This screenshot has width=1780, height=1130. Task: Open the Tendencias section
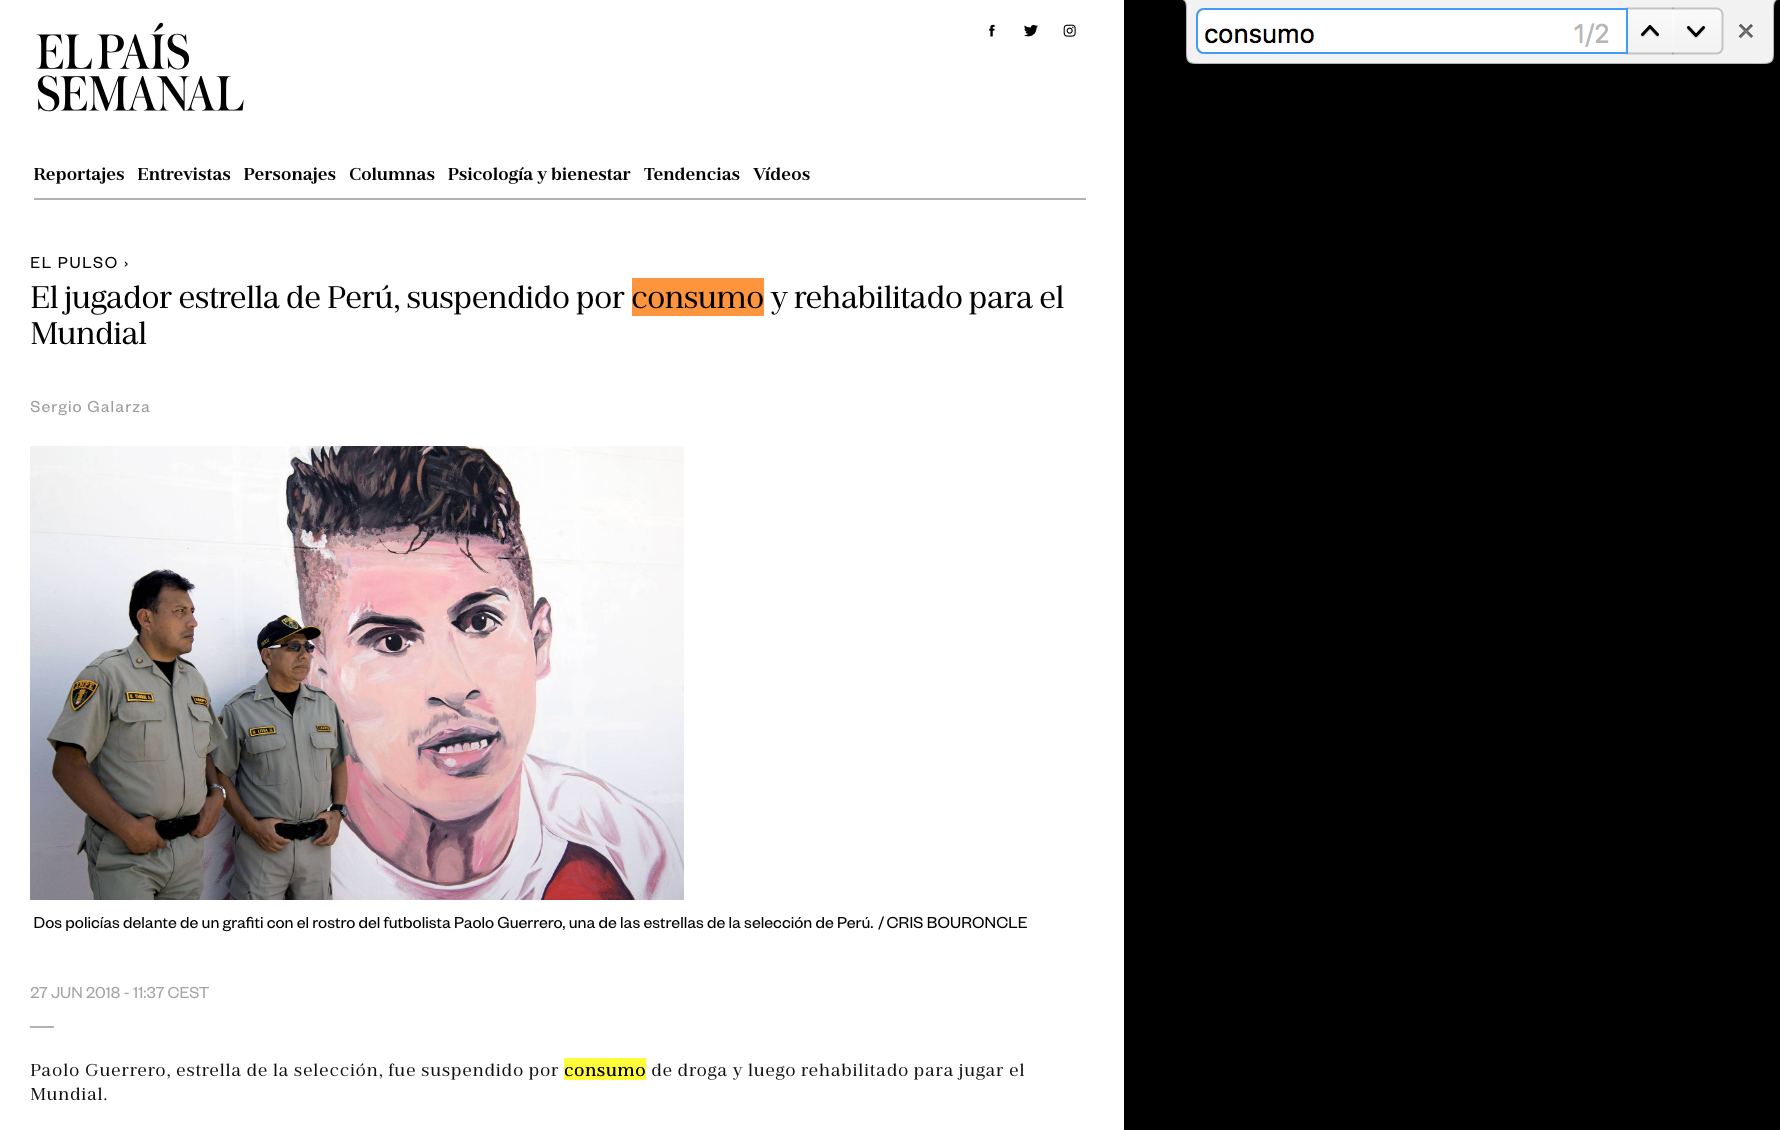[691, 174]
